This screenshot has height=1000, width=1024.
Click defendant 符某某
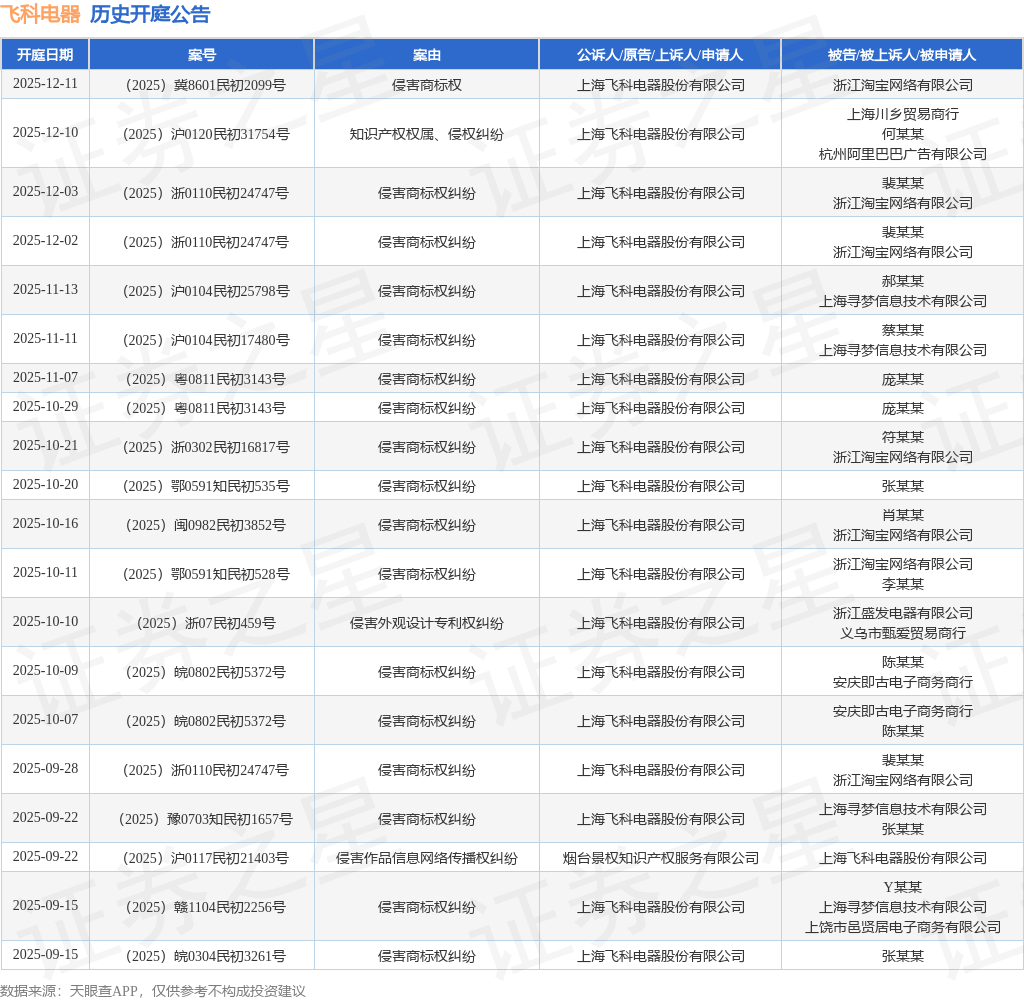(x=903, y=437)
